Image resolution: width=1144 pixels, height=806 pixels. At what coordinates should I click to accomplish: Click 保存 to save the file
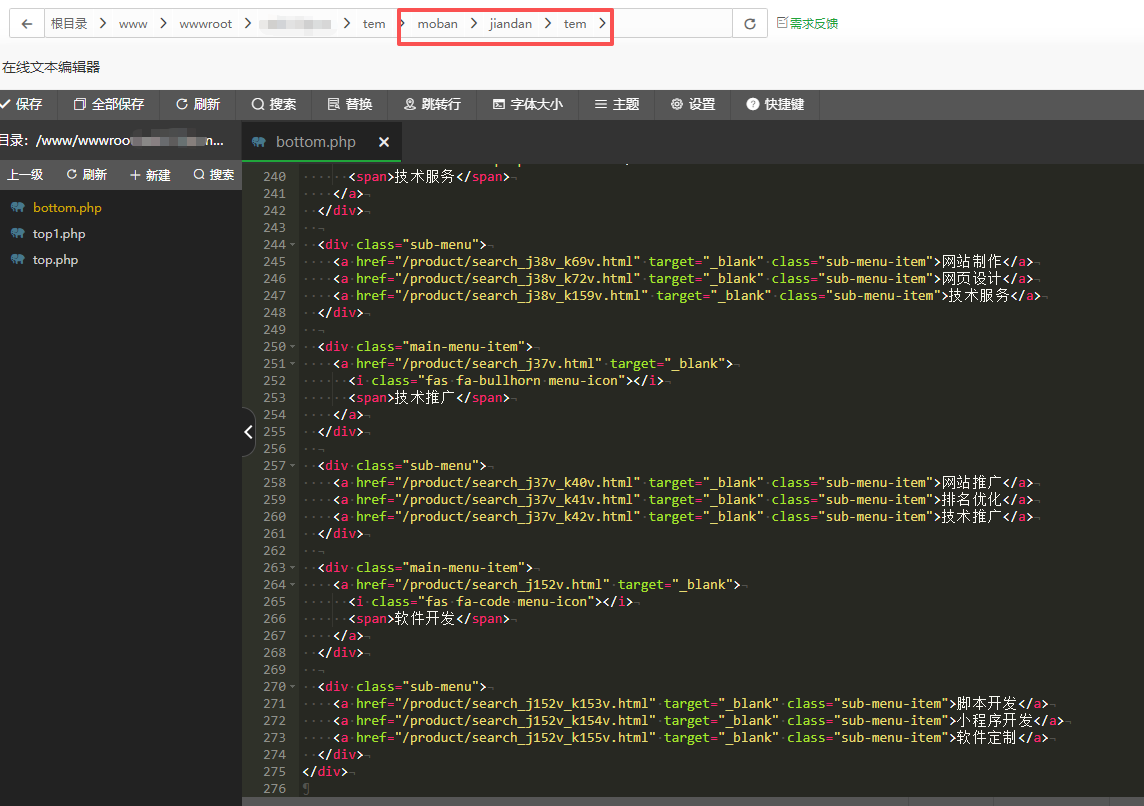[22, 104]
